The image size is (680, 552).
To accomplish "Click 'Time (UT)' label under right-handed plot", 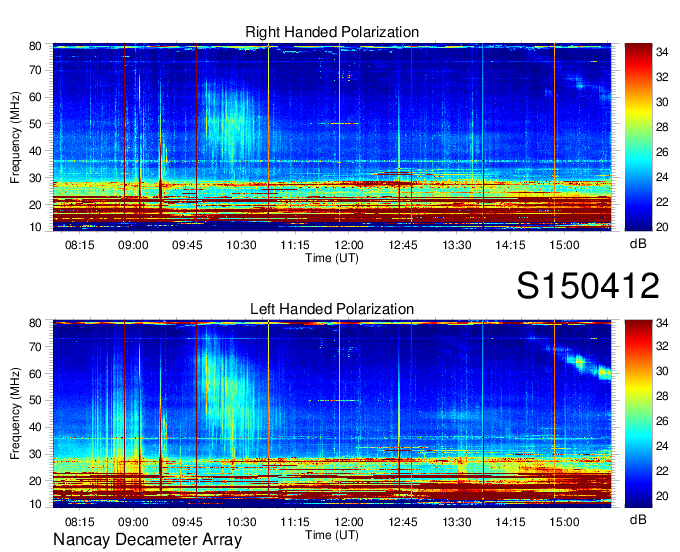I will click(x=332, y=258).
